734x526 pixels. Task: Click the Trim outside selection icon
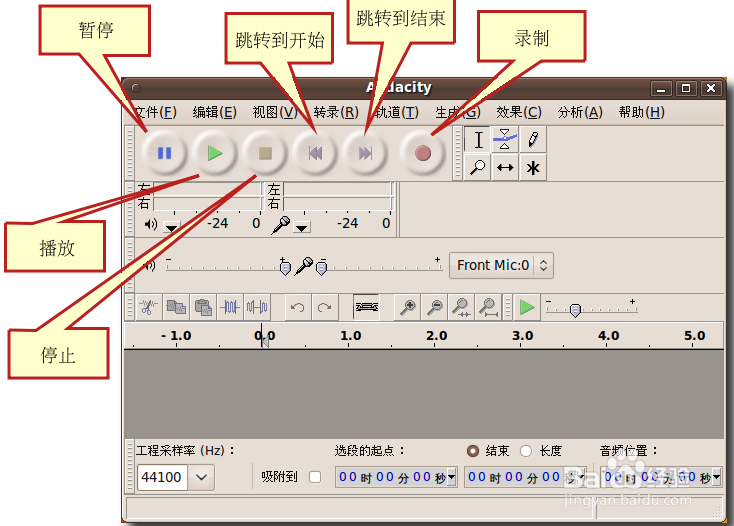pyautogui.click(x=230, y=307)
